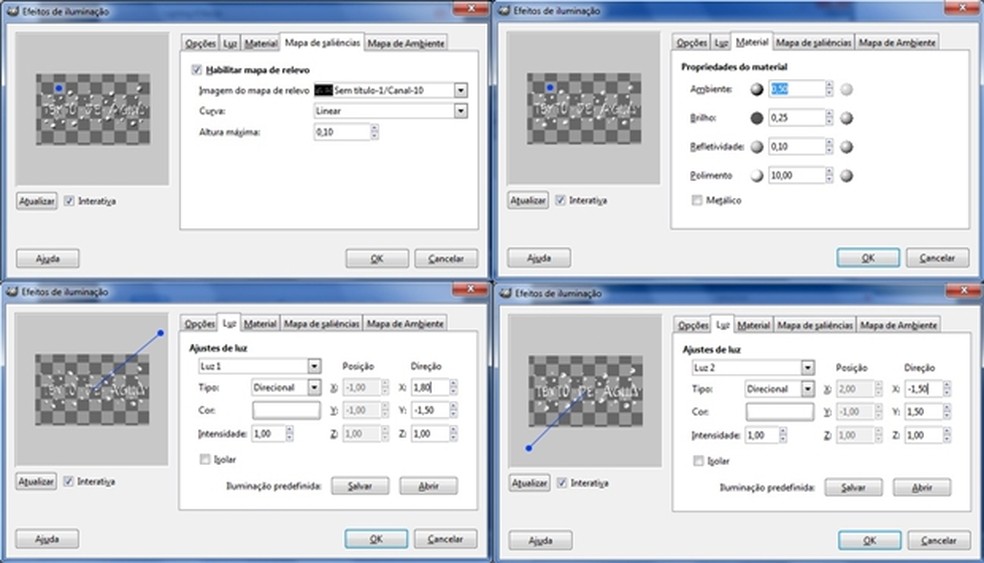Click dark Ambiente sphere icon in Material window
Image resolution: width=984 pixels, height=563 pixels.
757,89
